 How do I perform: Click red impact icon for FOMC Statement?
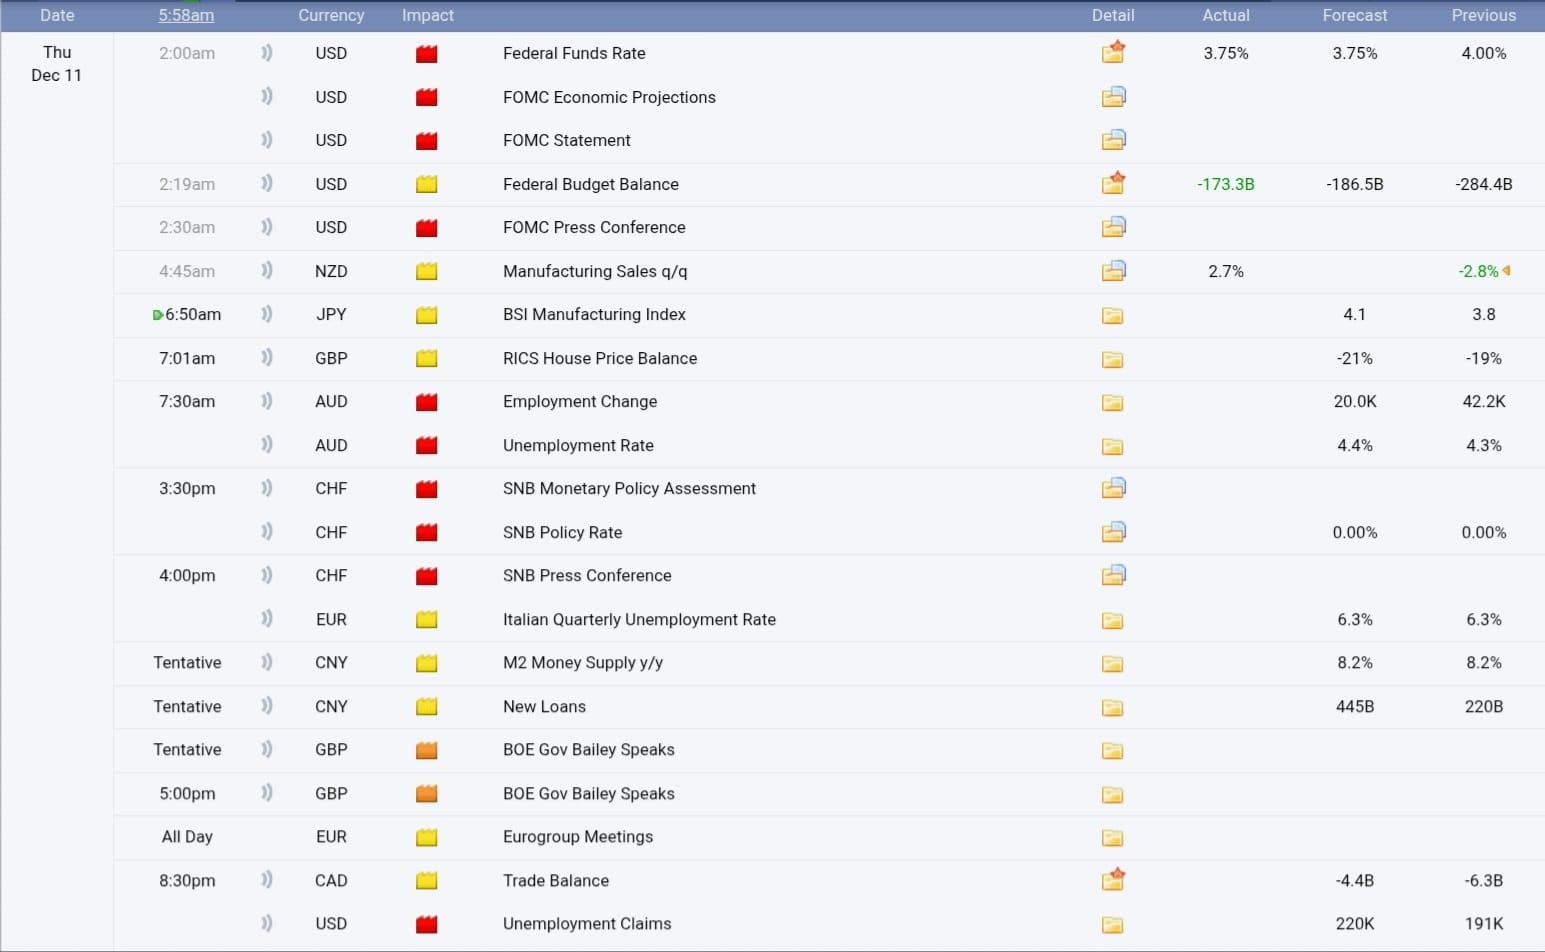tap(427, 141)
